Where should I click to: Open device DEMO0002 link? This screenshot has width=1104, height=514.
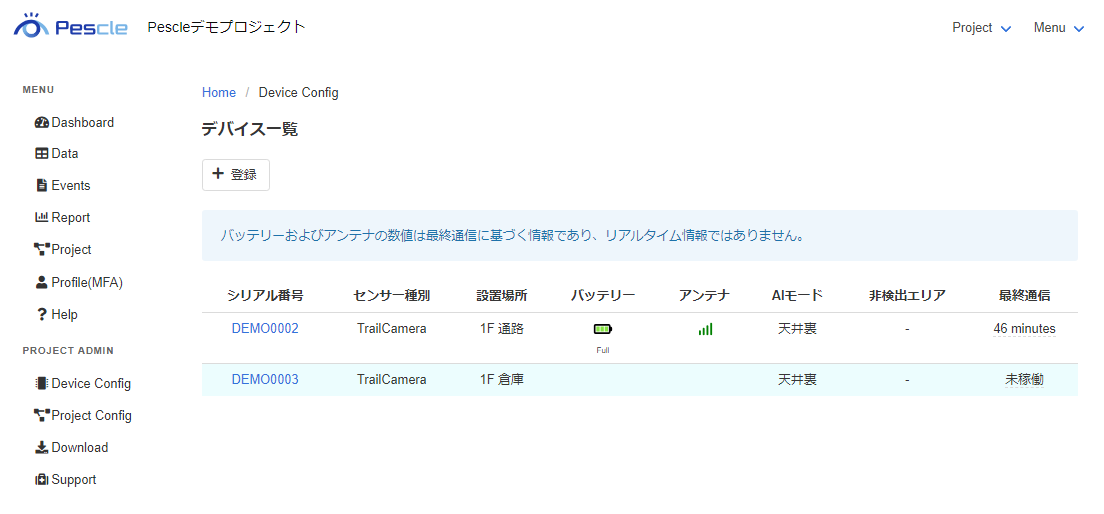tap(265, 328)
